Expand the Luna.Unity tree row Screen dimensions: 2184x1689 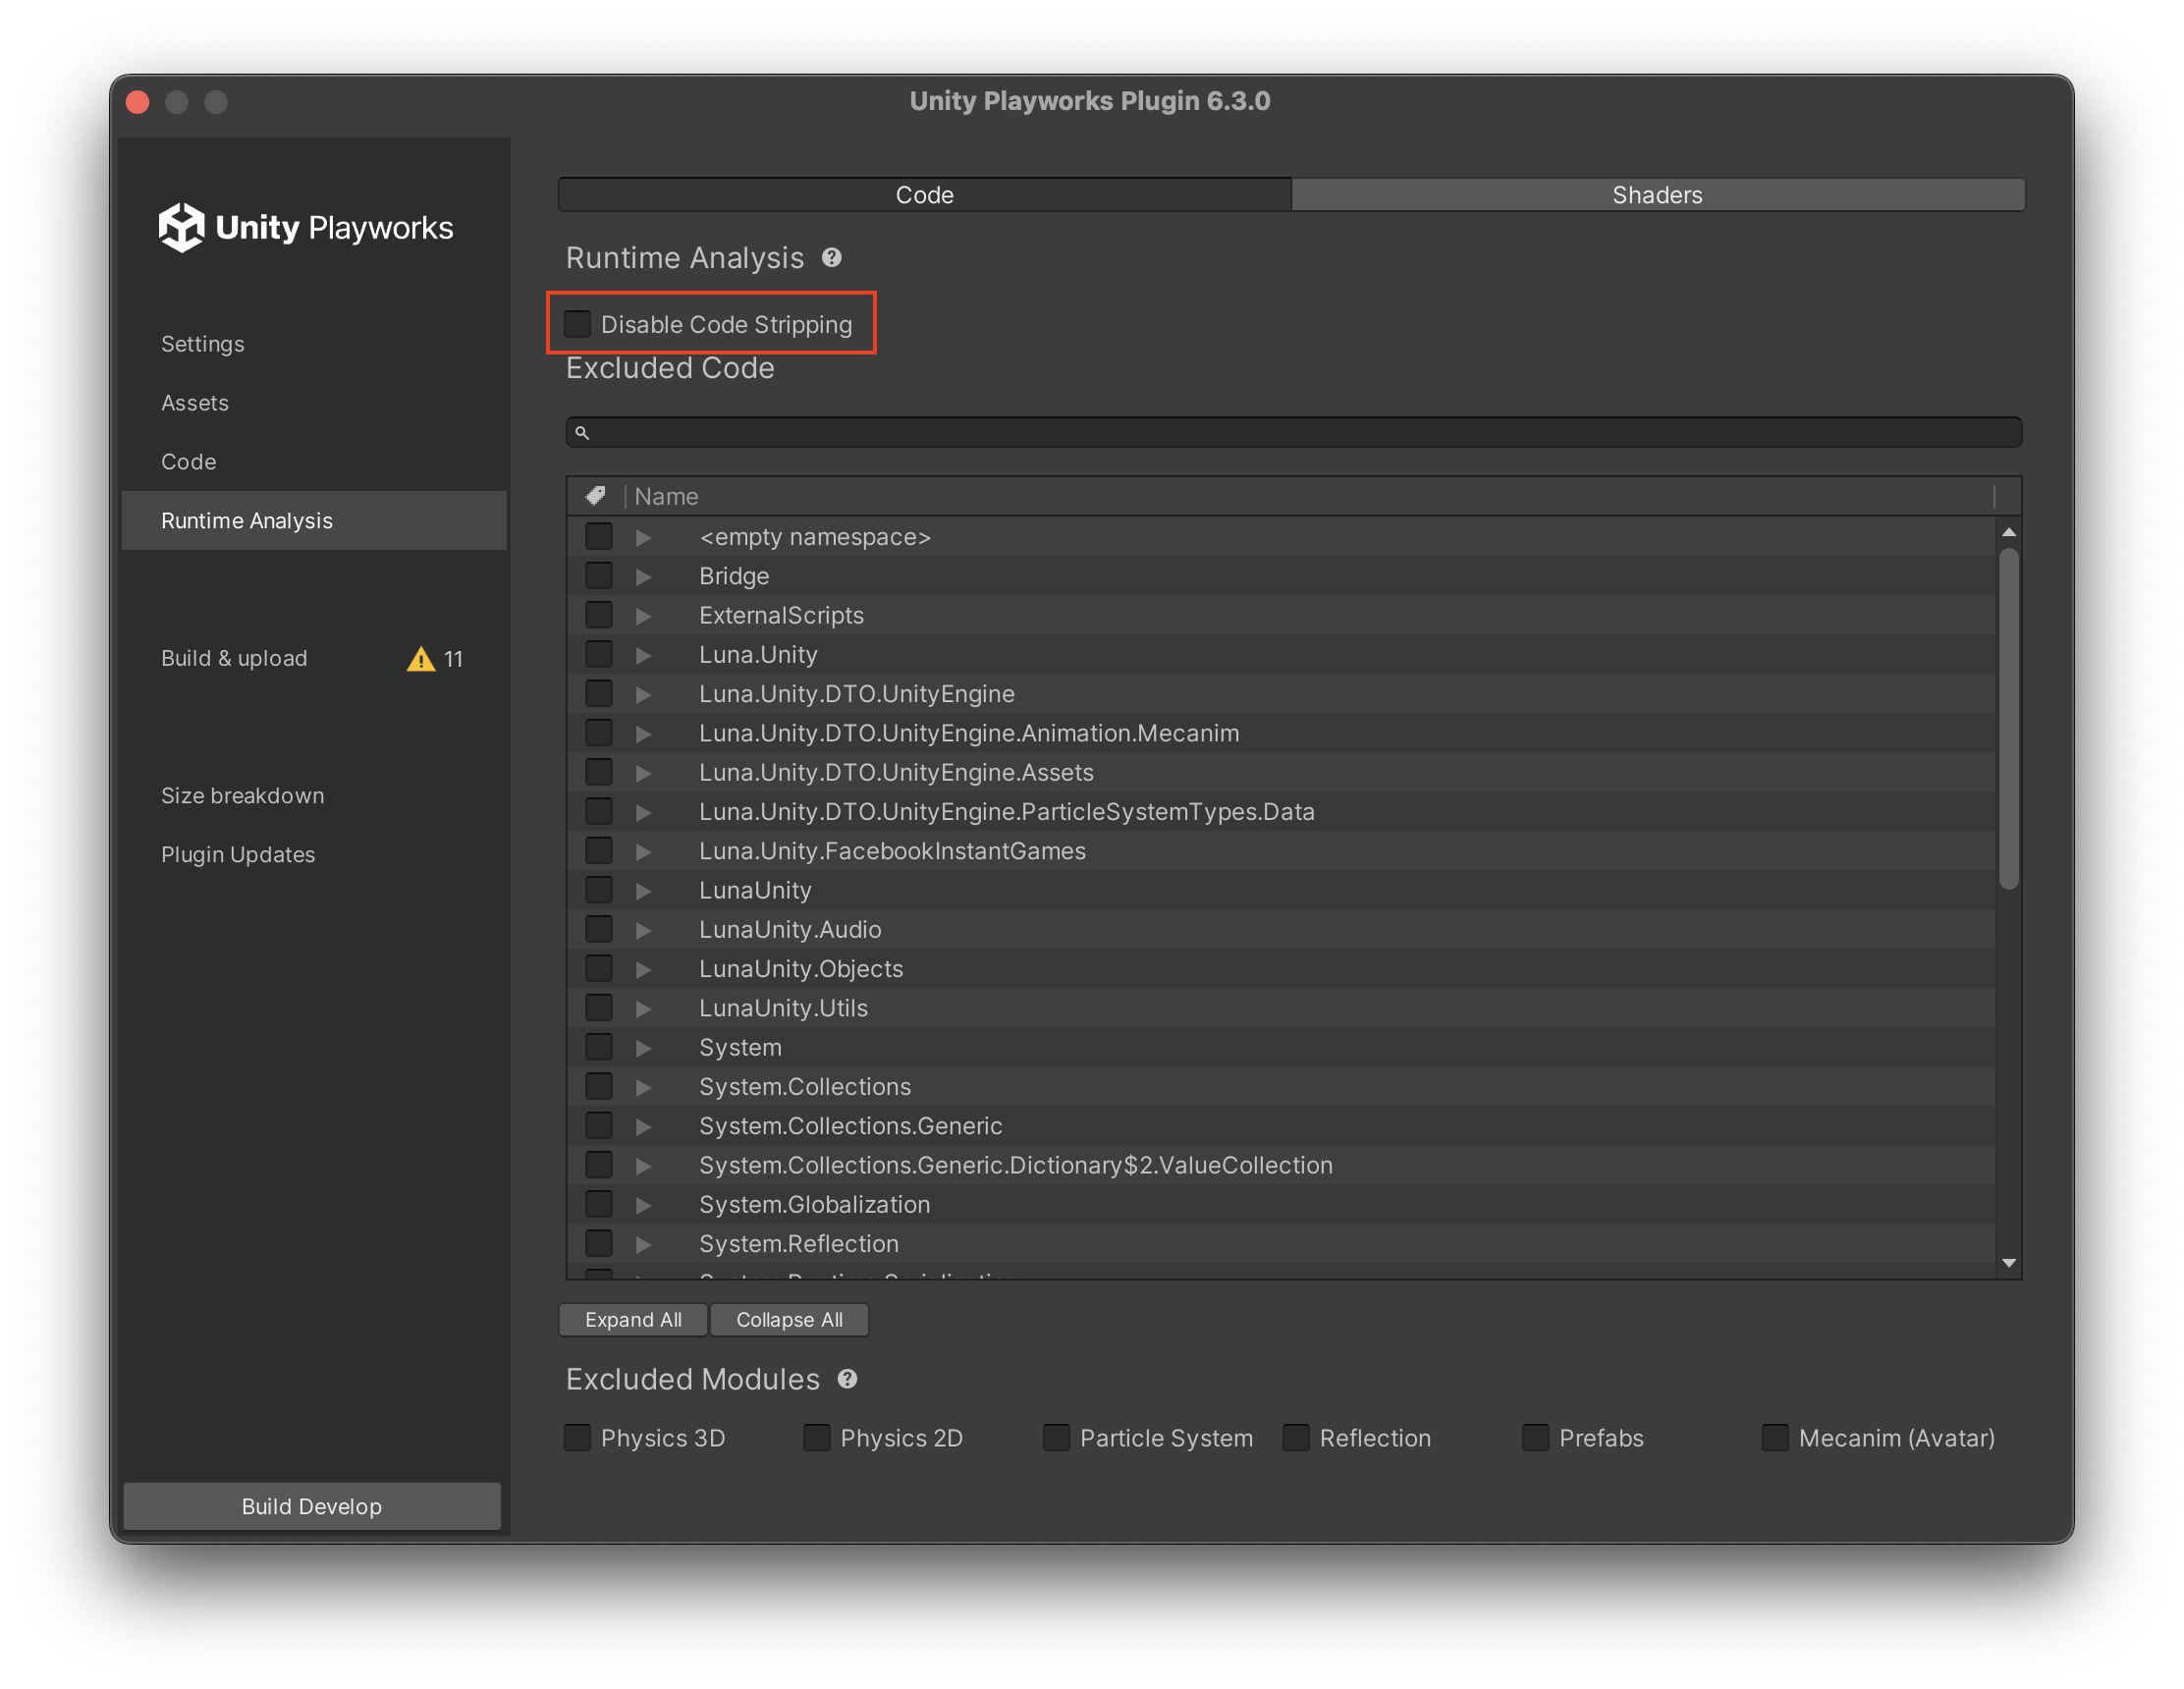[x=643, y=655]
